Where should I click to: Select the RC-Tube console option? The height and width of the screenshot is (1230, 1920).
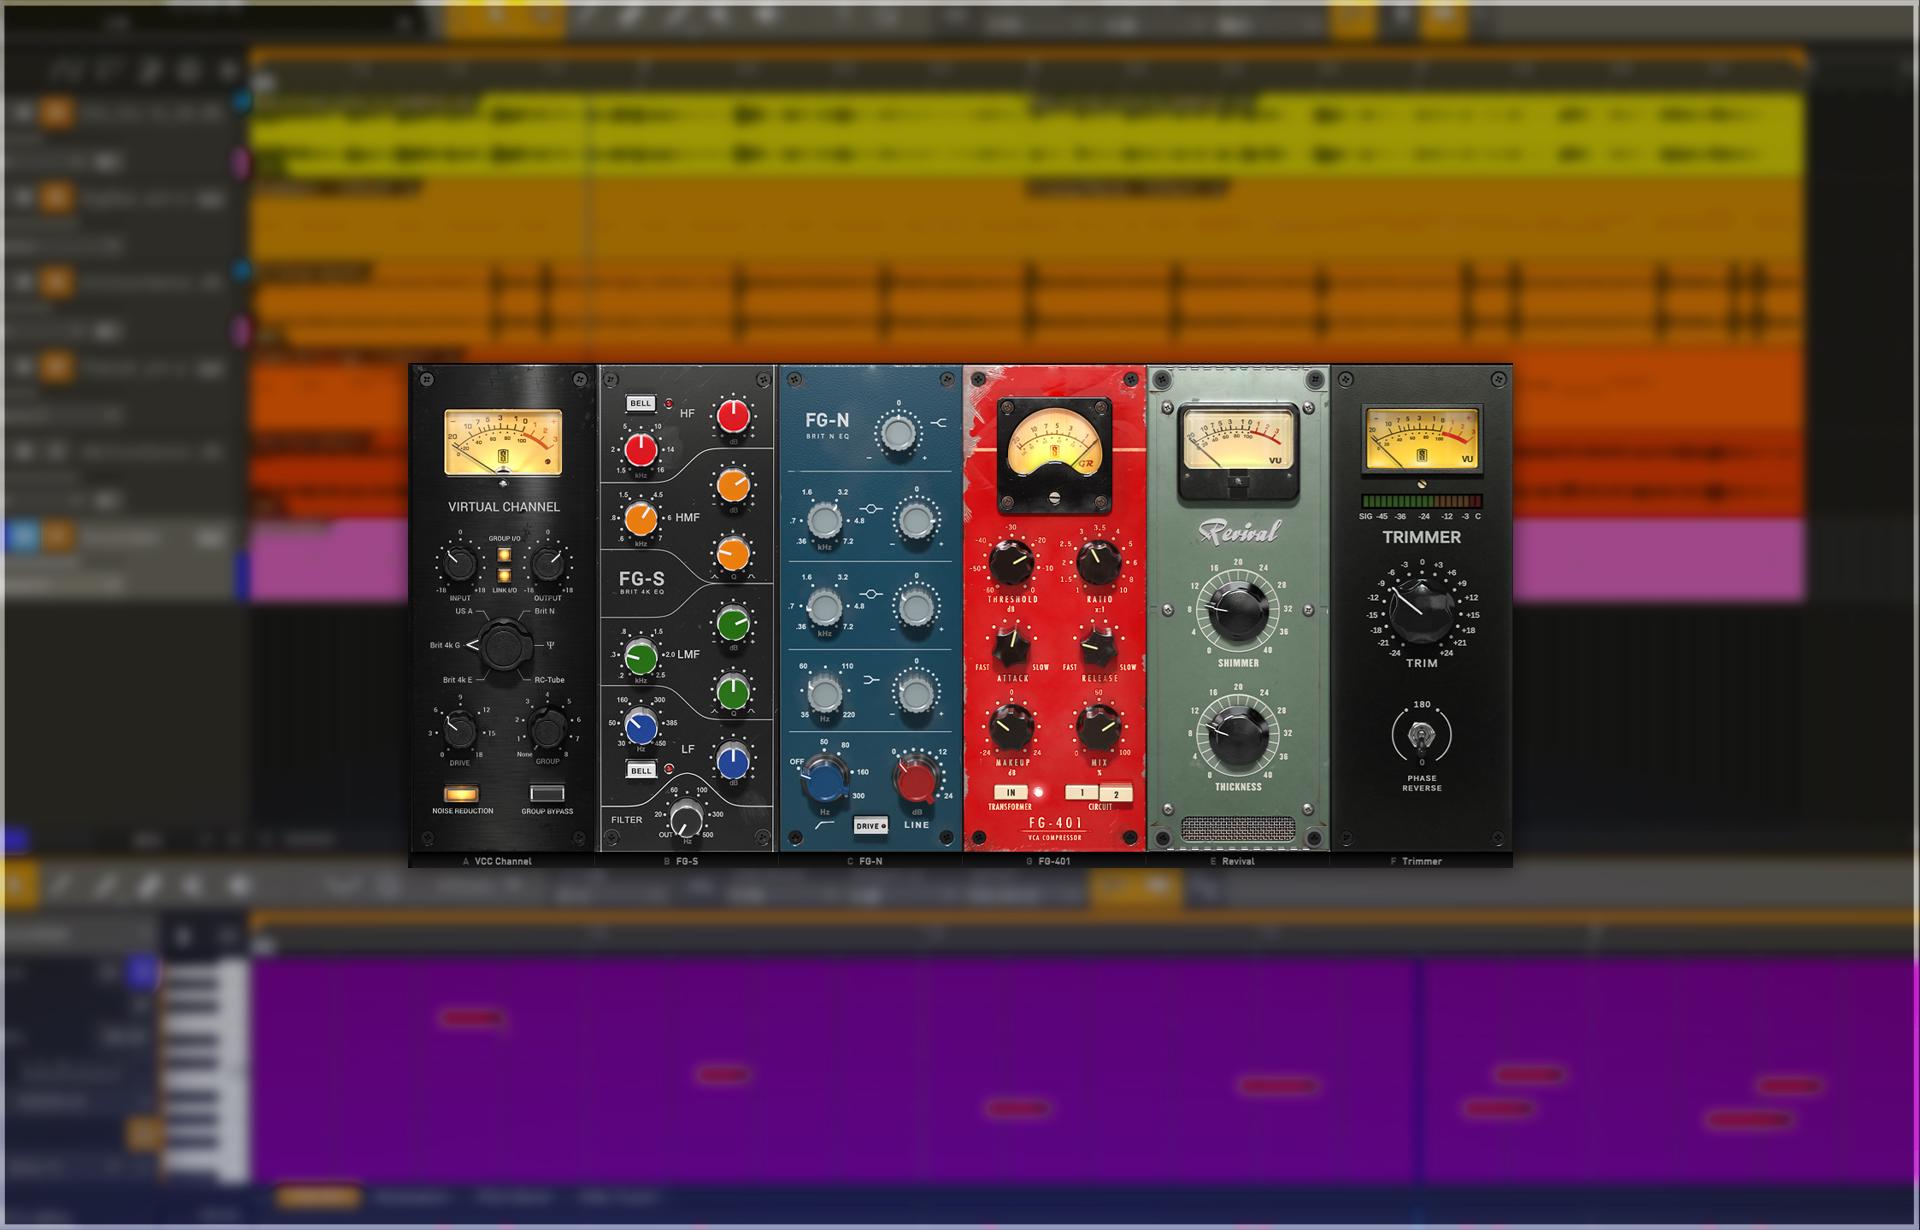tap(549, 680)
